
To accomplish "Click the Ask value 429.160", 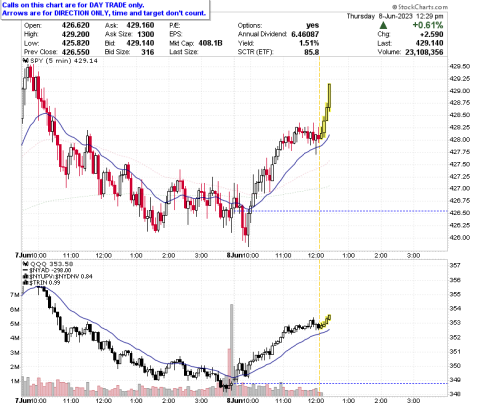I will click(140, 25).
